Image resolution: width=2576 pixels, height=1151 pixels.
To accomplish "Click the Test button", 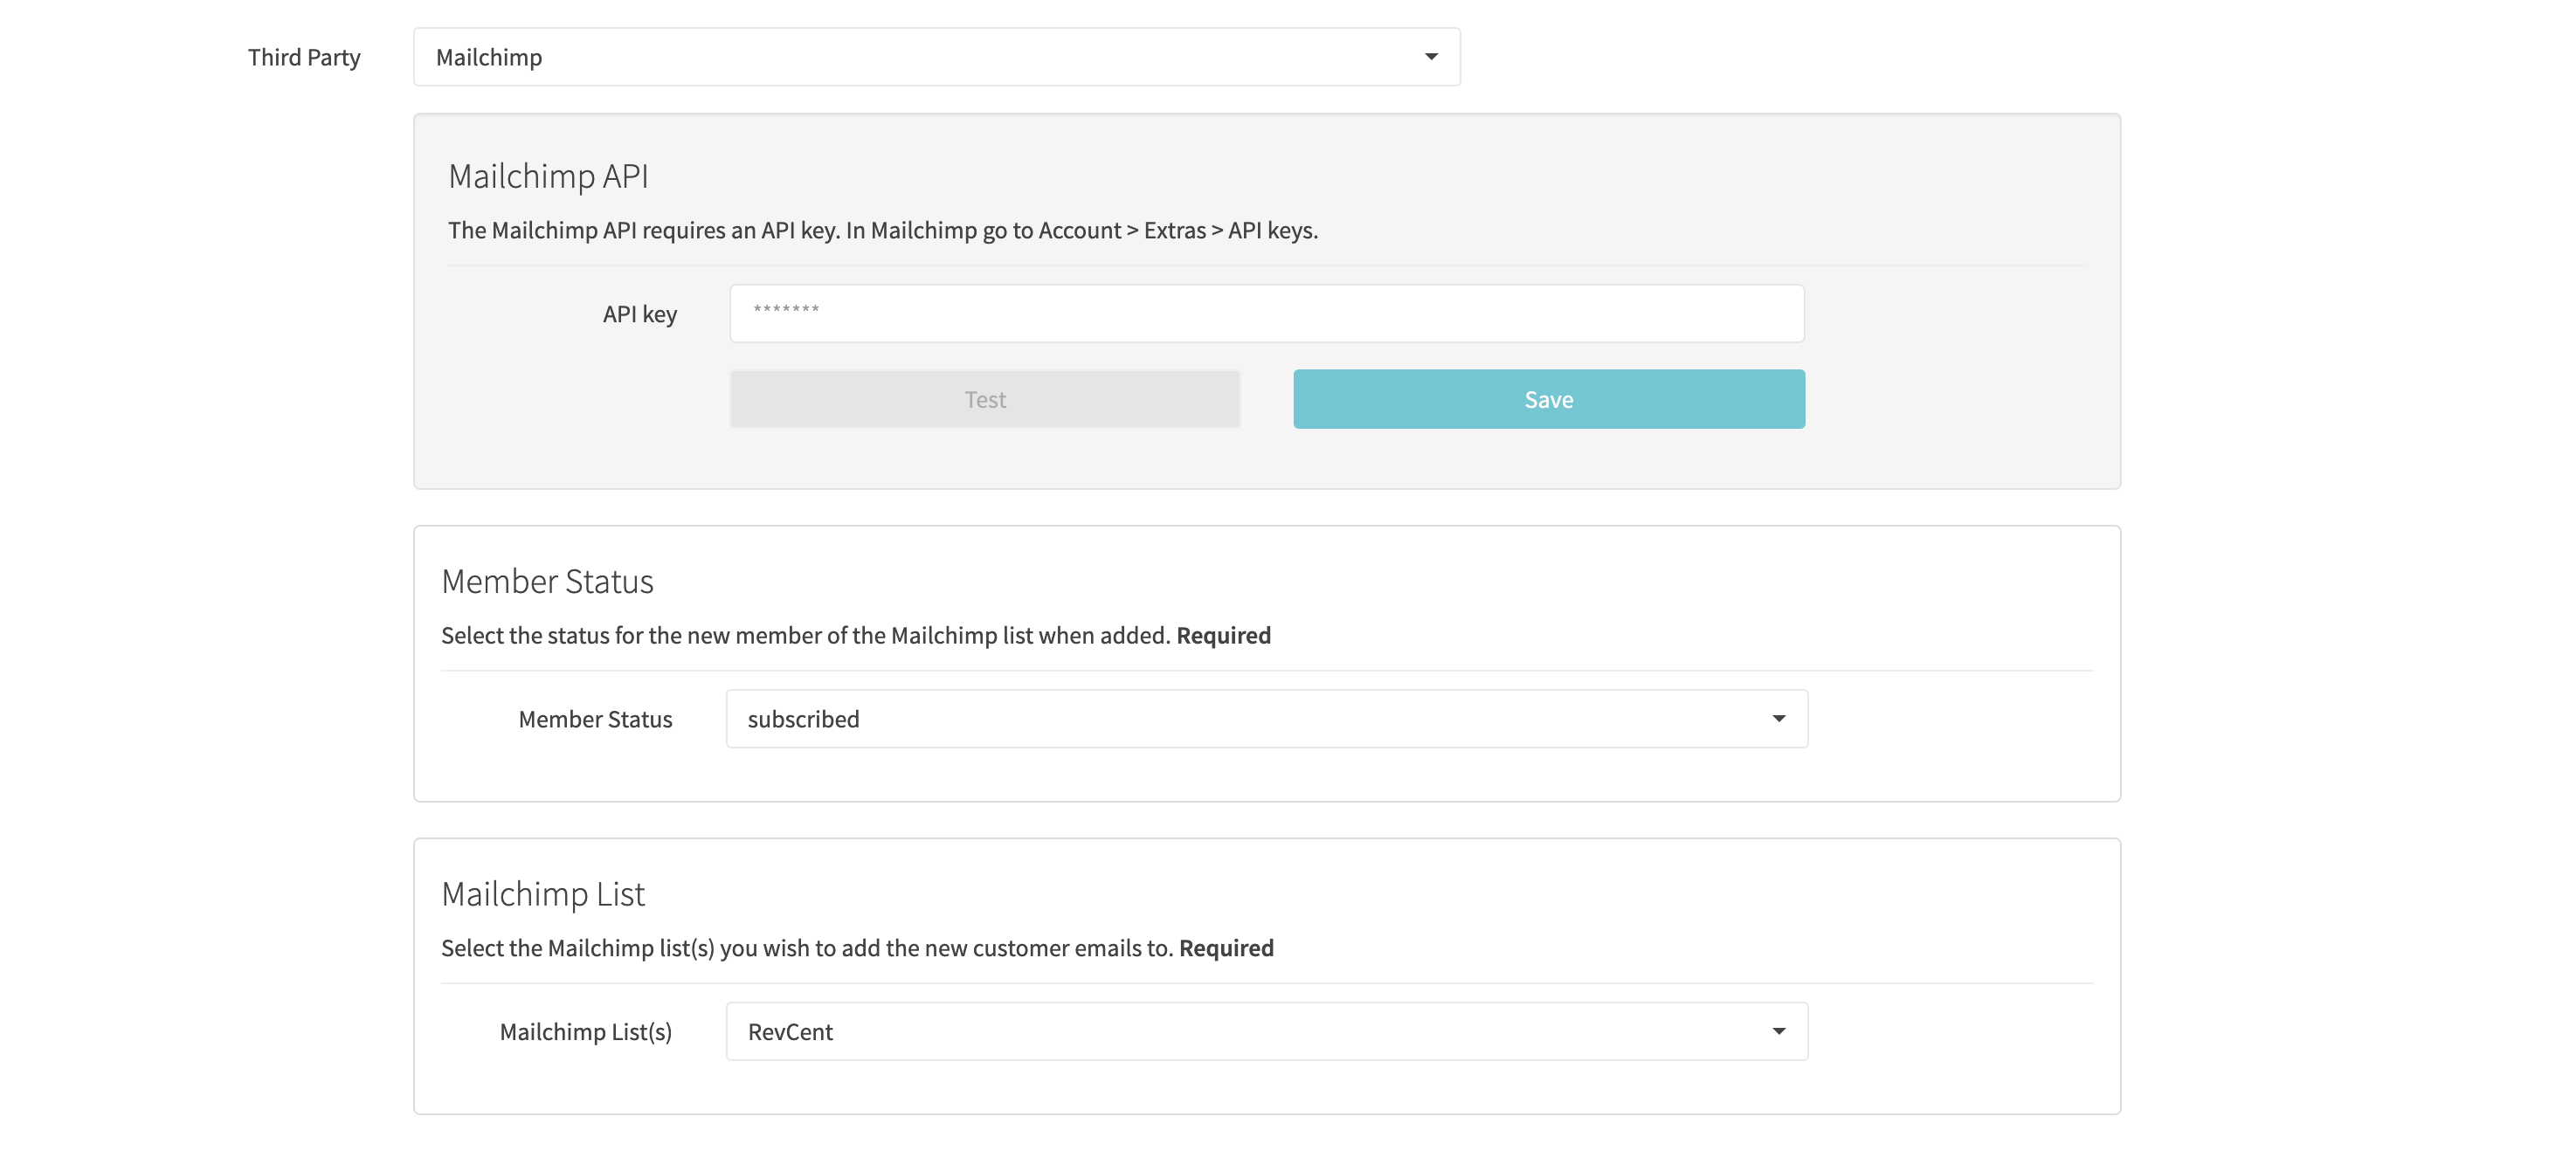I will [984, 399].
